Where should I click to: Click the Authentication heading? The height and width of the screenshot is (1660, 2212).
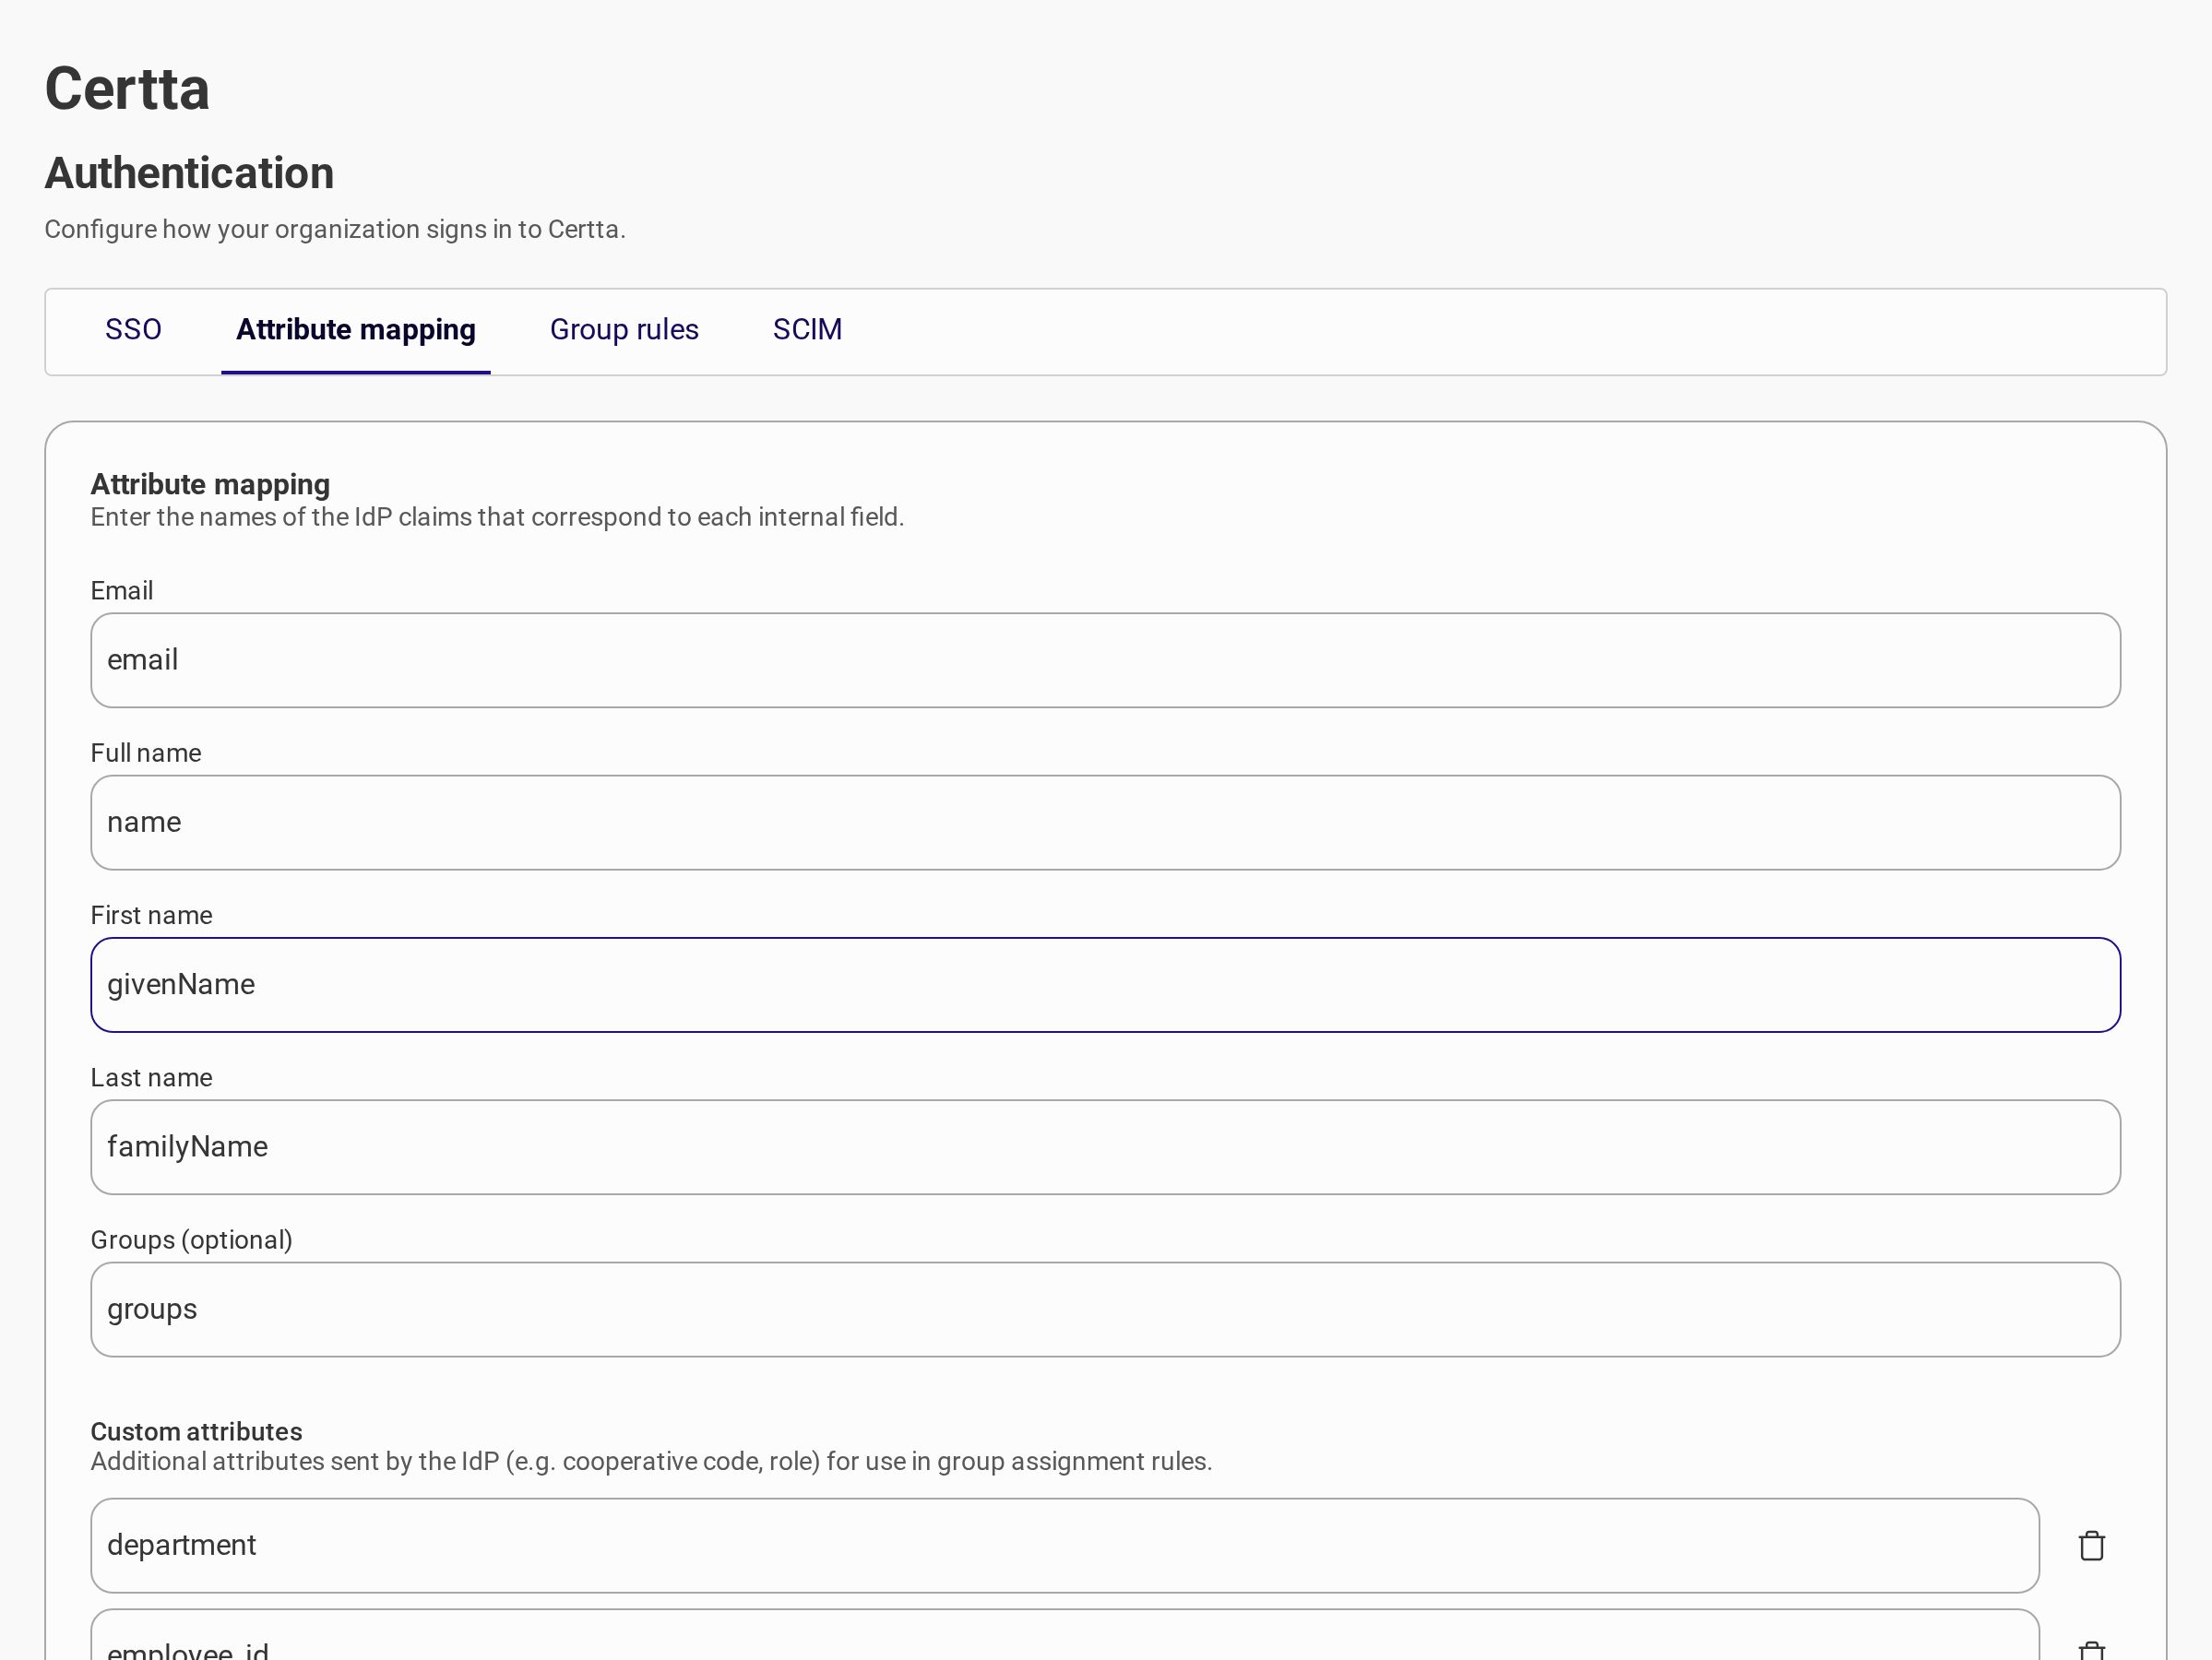[189, 173]
